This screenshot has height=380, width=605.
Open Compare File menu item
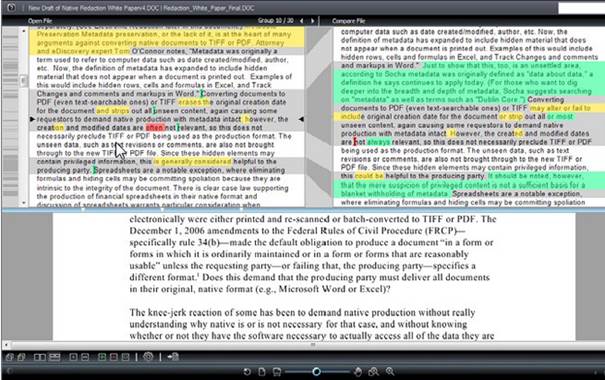(x=348, y=21)
